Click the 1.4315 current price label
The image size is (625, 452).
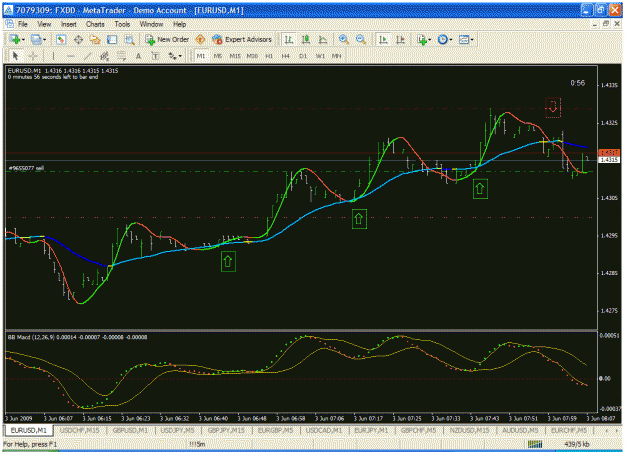click(x=609, y=160)
